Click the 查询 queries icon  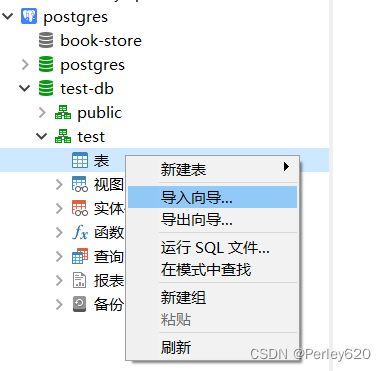[x=80, y=256]
